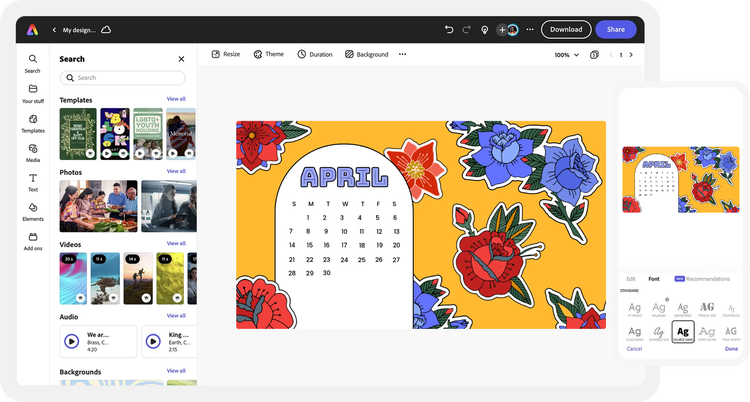Click the cloud sync status icon

(106, 30)
